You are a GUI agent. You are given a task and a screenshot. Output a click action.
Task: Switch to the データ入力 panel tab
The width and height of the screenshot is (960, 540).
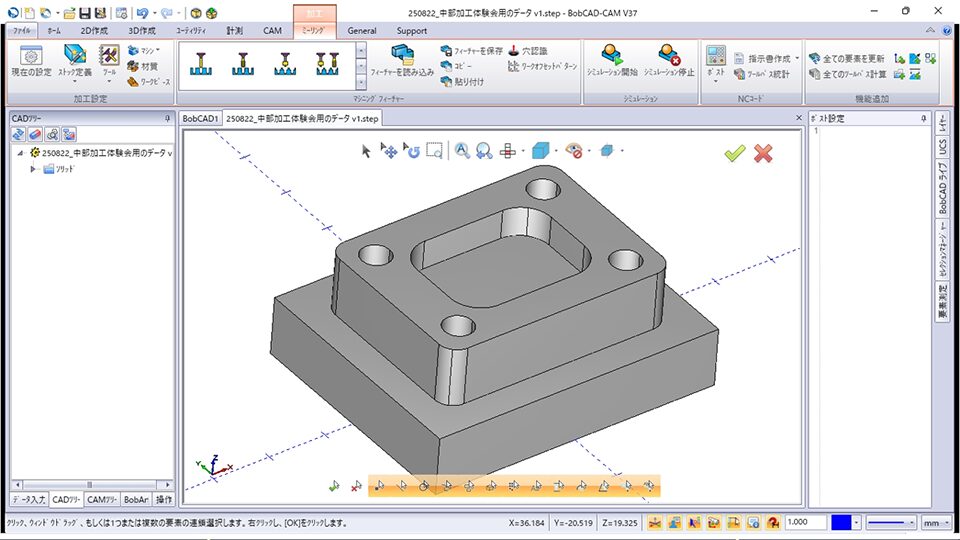[29, 500]
